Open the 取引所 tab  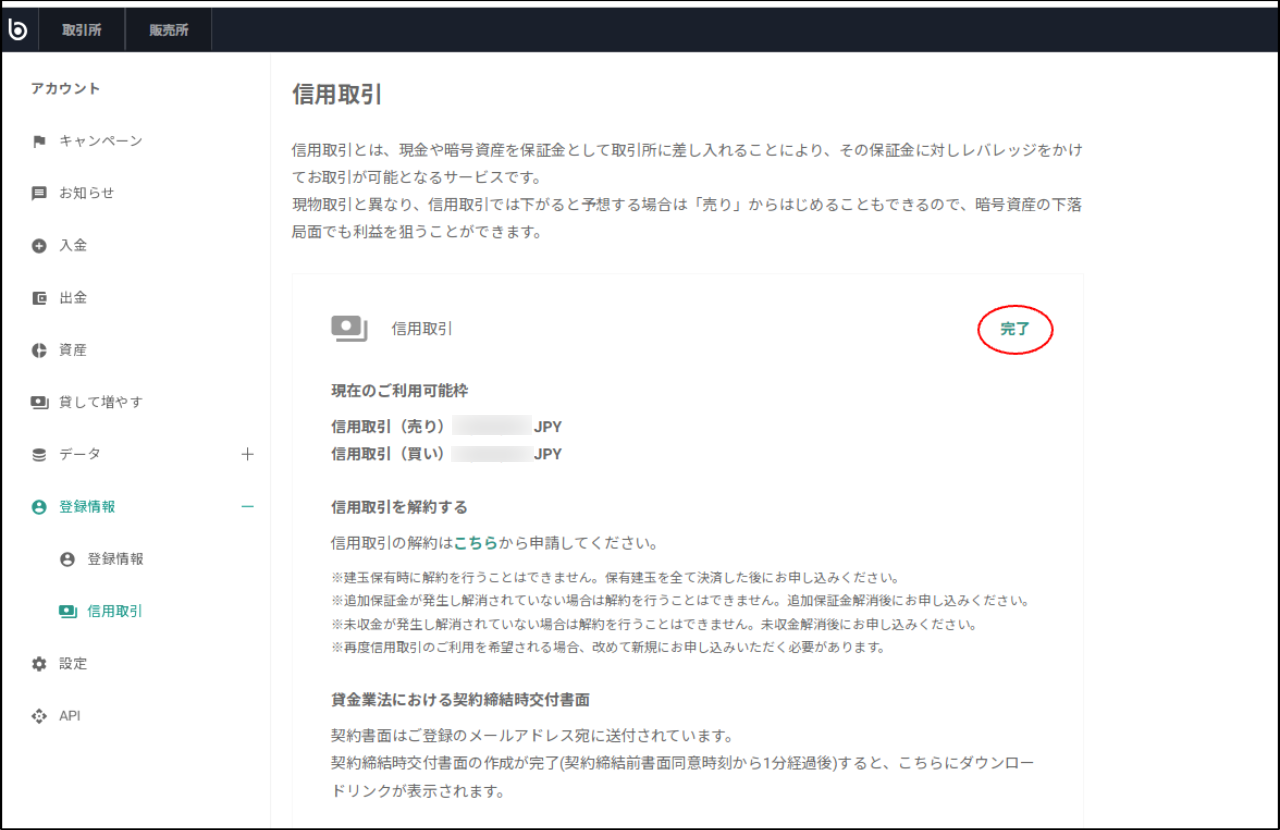coord(81,30)
